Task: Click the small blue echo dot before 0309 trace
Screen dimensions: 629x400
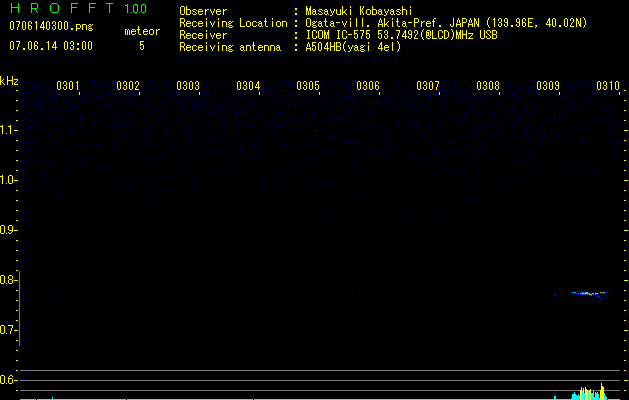Action: [x=555, y=295]
